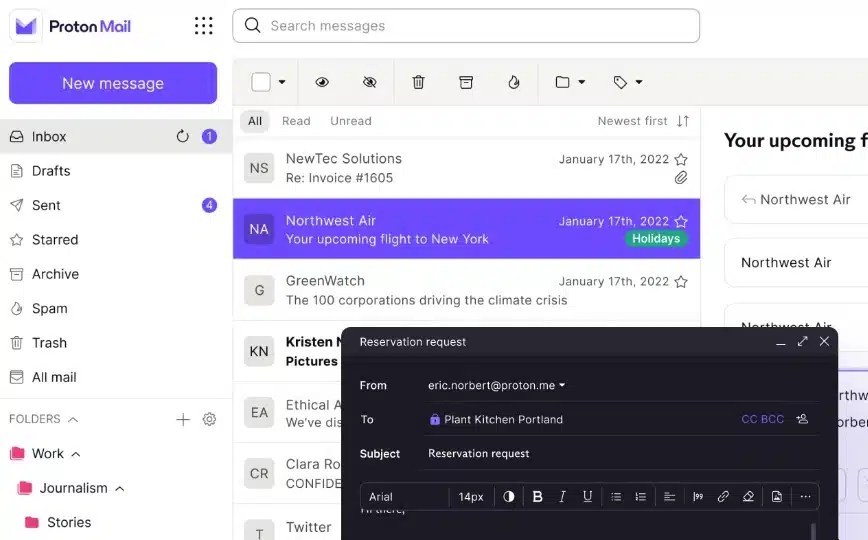Mark as unread with crossed-eye icon

click(x=369, y=82)
